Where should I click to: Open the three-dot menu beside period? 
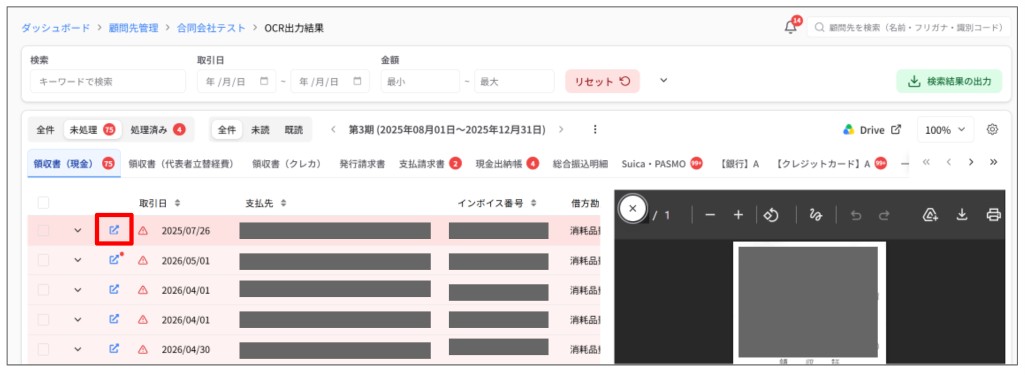pos(595,129)
